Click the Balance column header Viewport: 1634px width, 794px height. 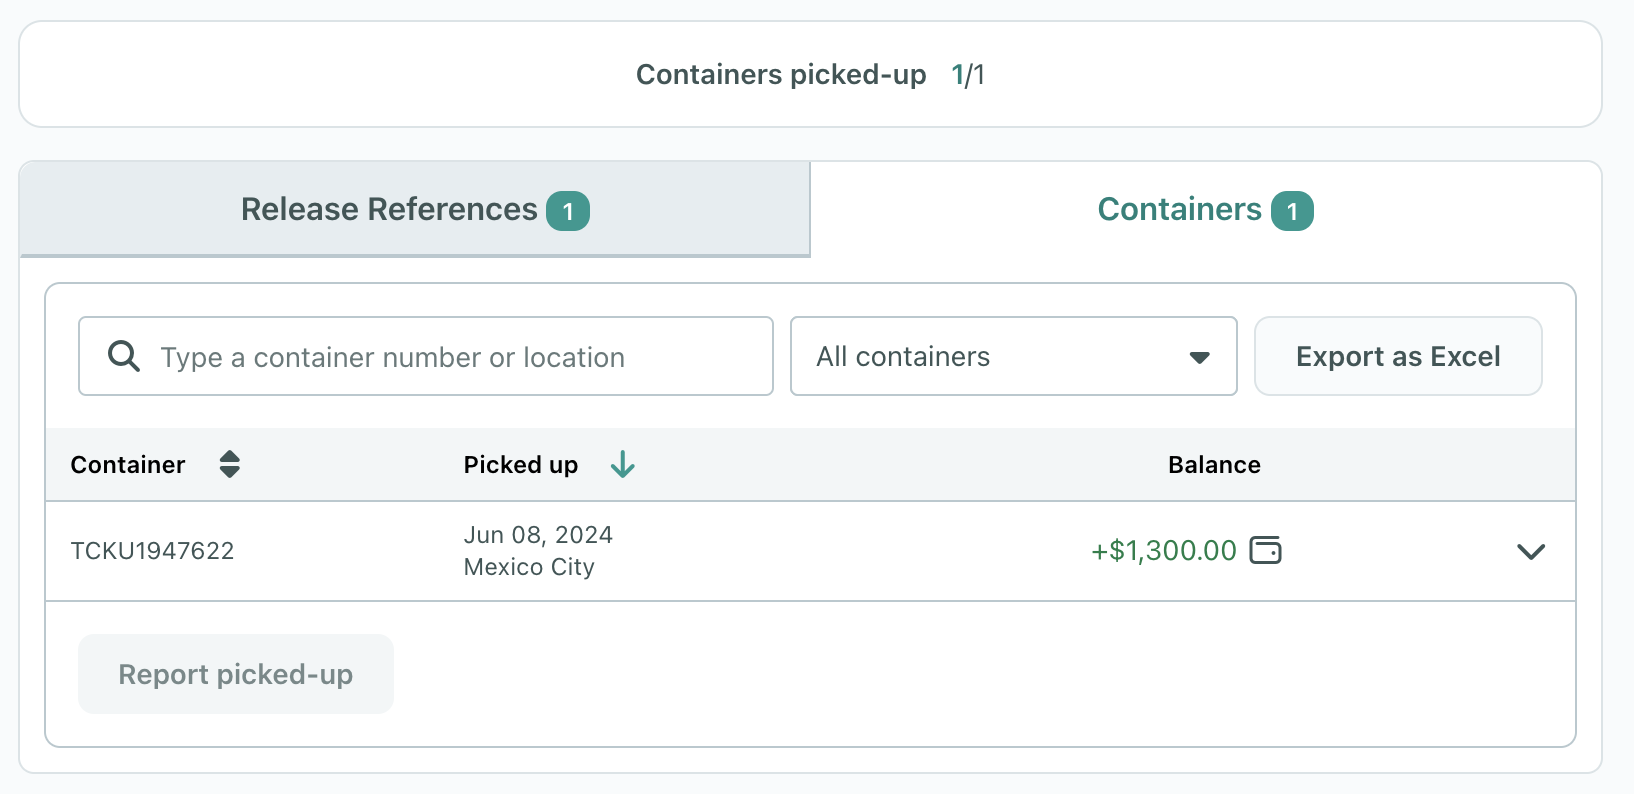click(x=1214, y=465)
